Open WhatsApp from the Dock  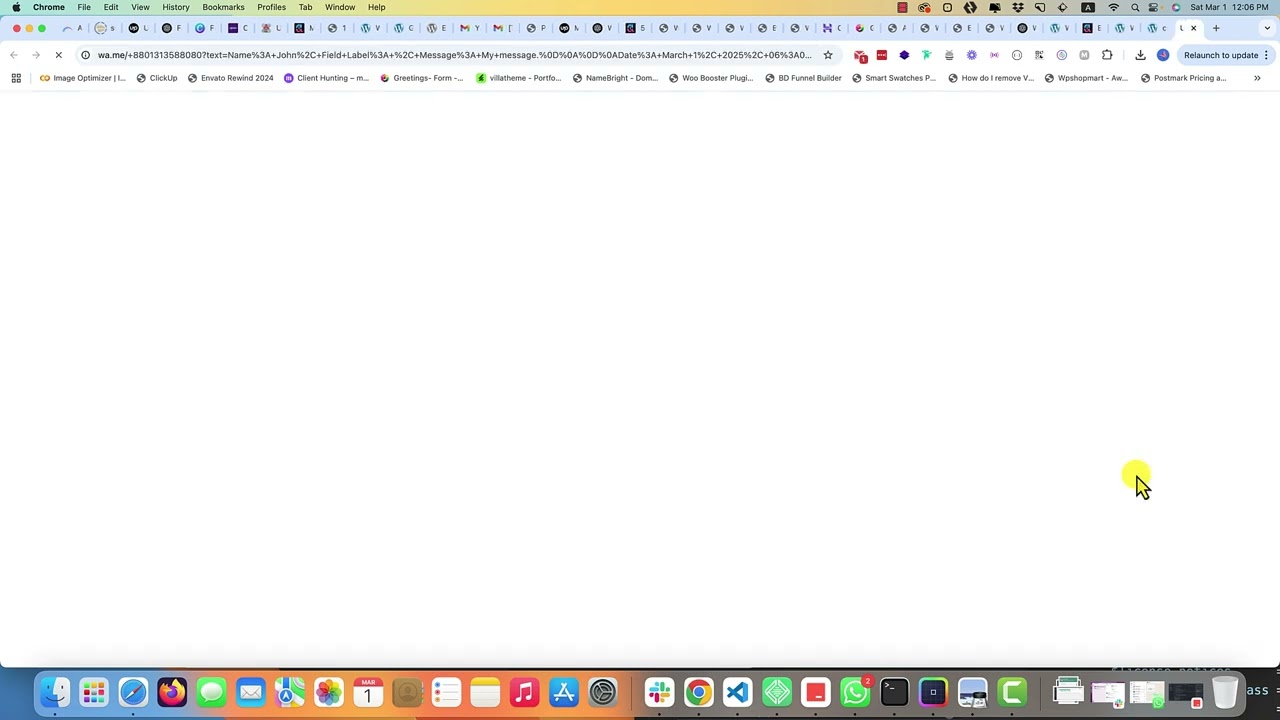click(855, 692)
